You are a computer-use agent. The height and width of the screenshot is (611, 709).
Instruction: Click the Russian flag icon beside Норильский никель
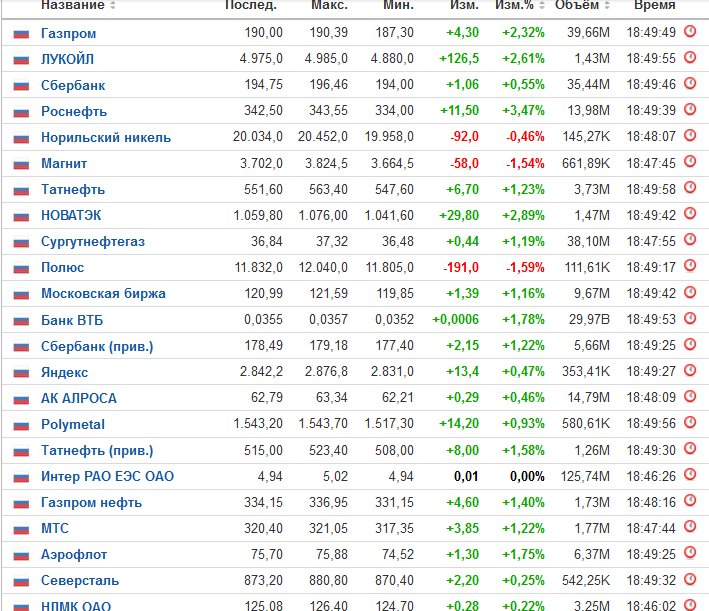pos(21,138)
